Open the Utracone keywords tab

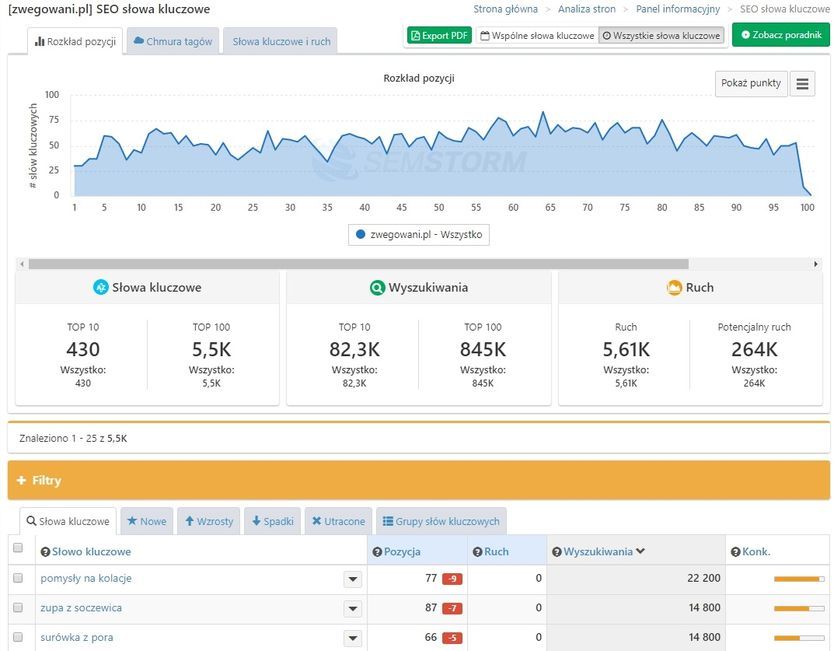click(338, 522)
